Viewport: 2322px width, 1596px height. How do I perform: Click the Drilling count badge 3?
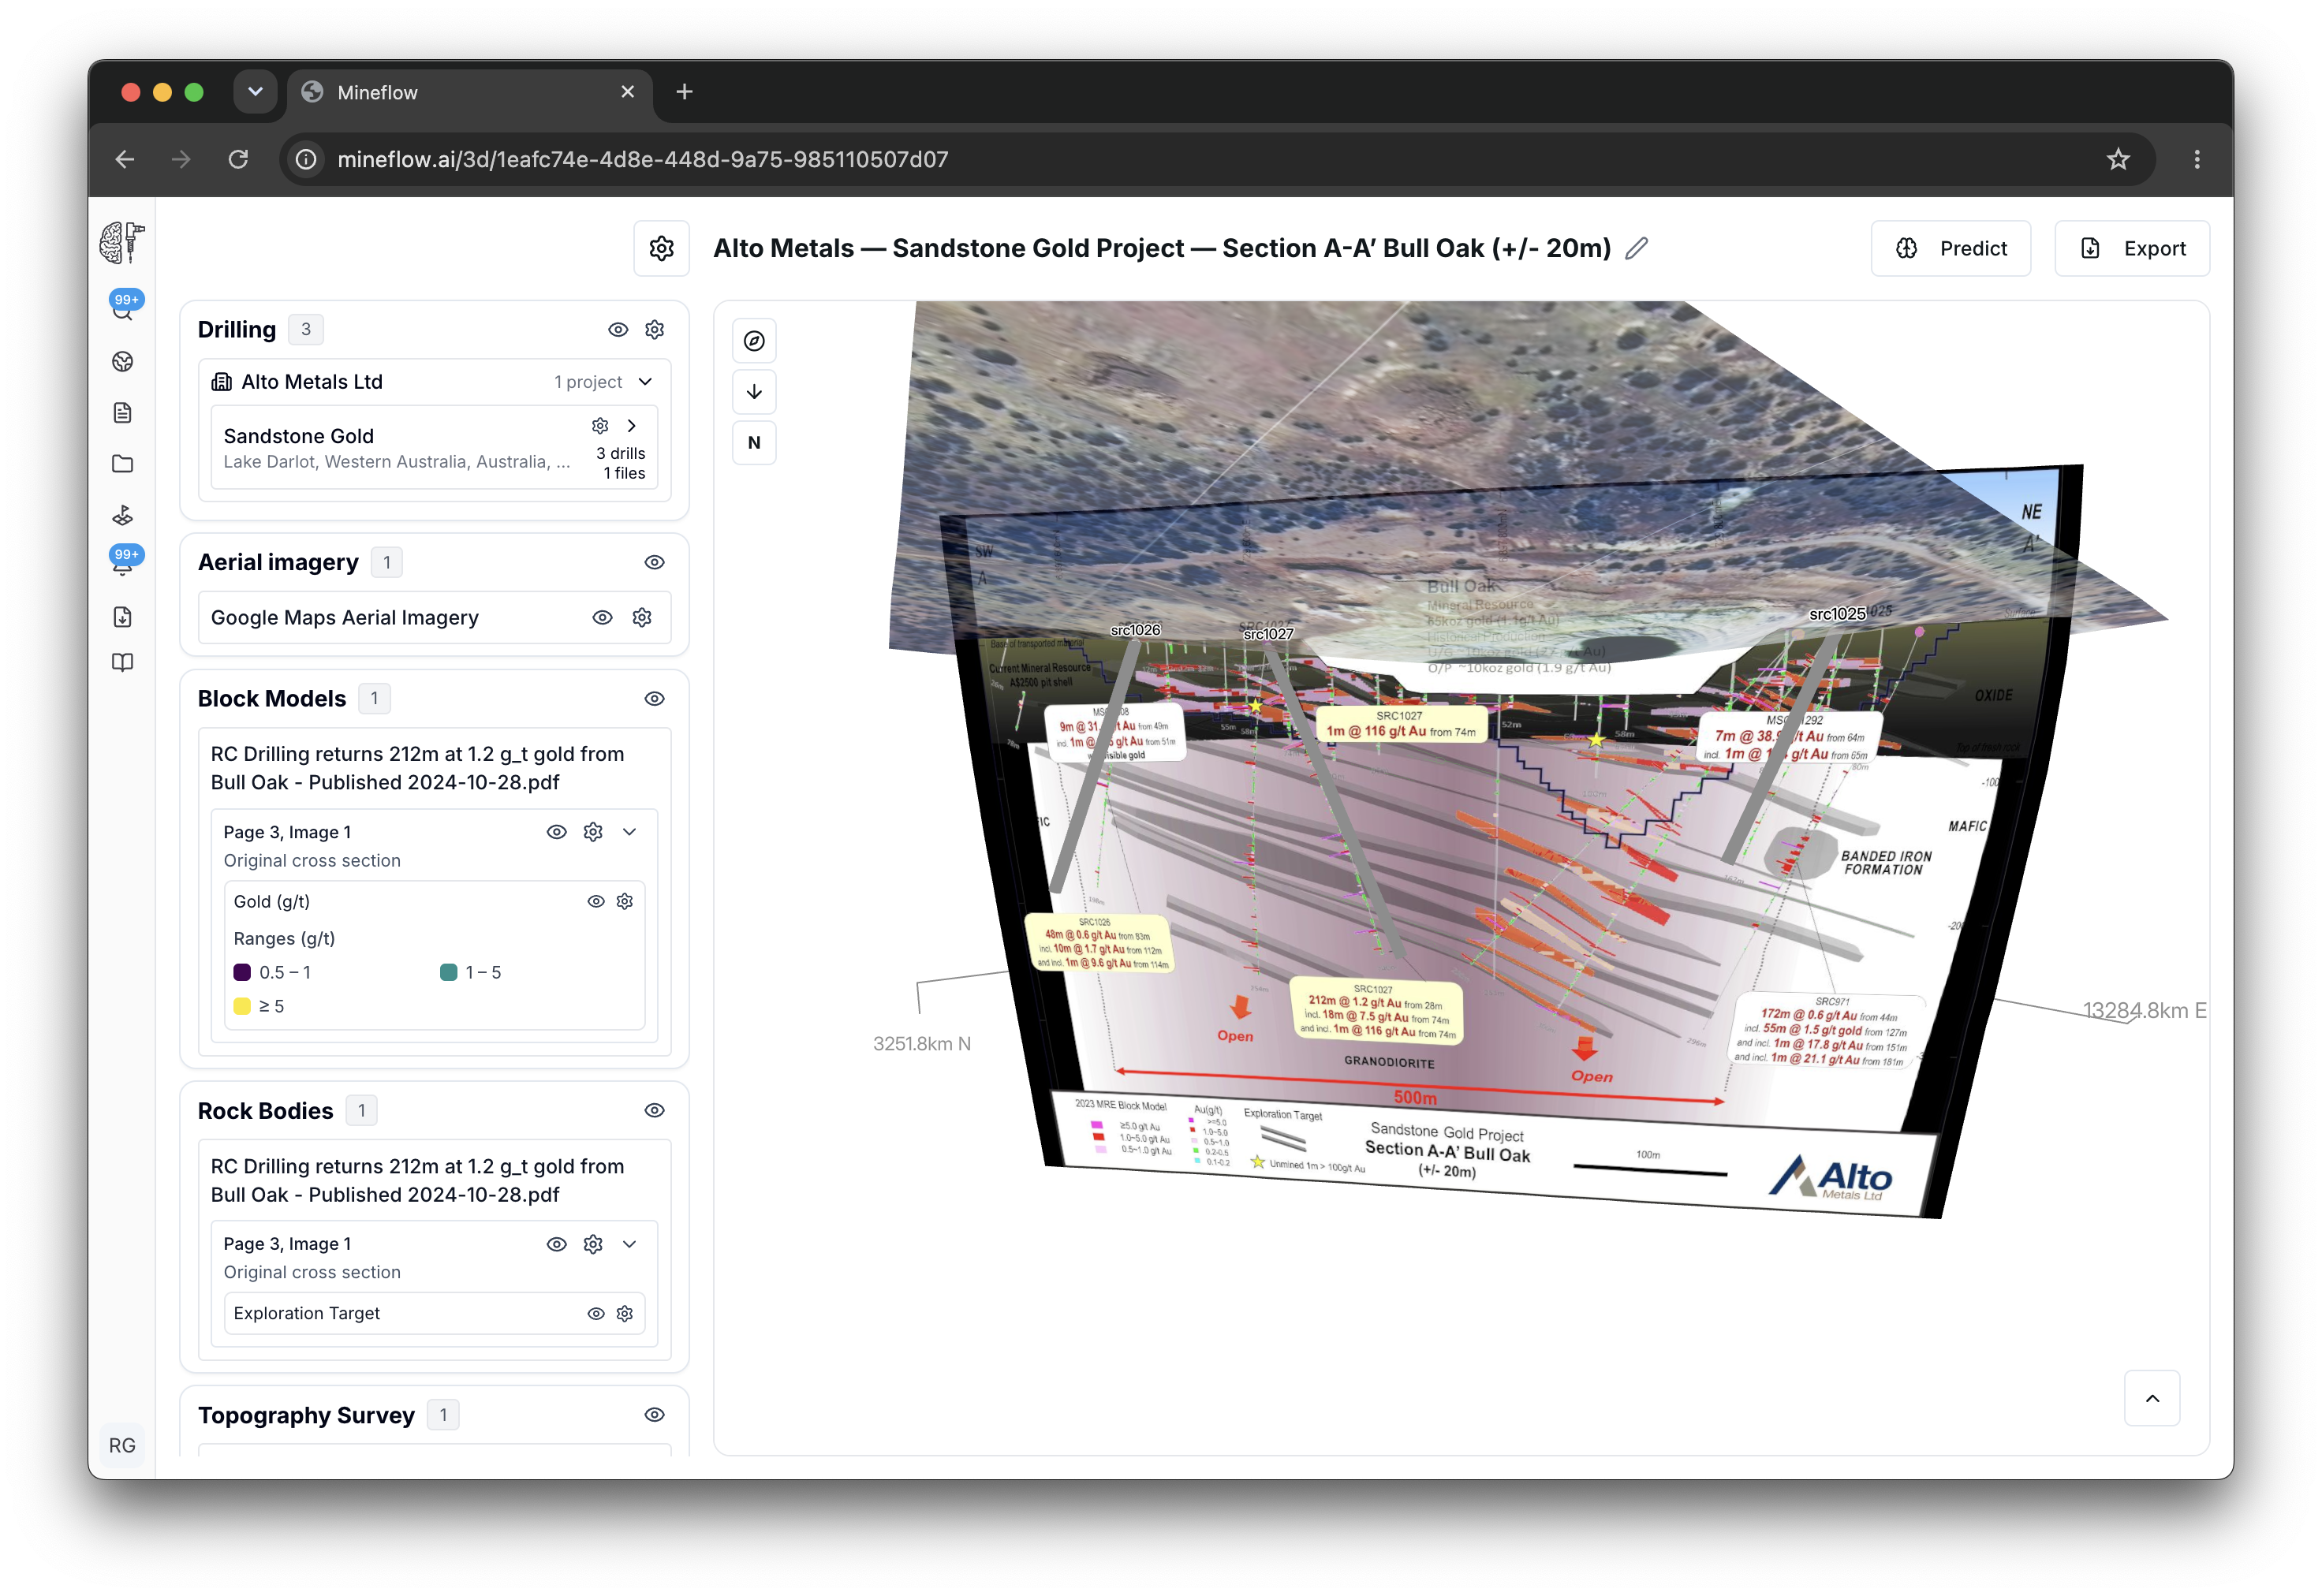click(x=306, y=330)
